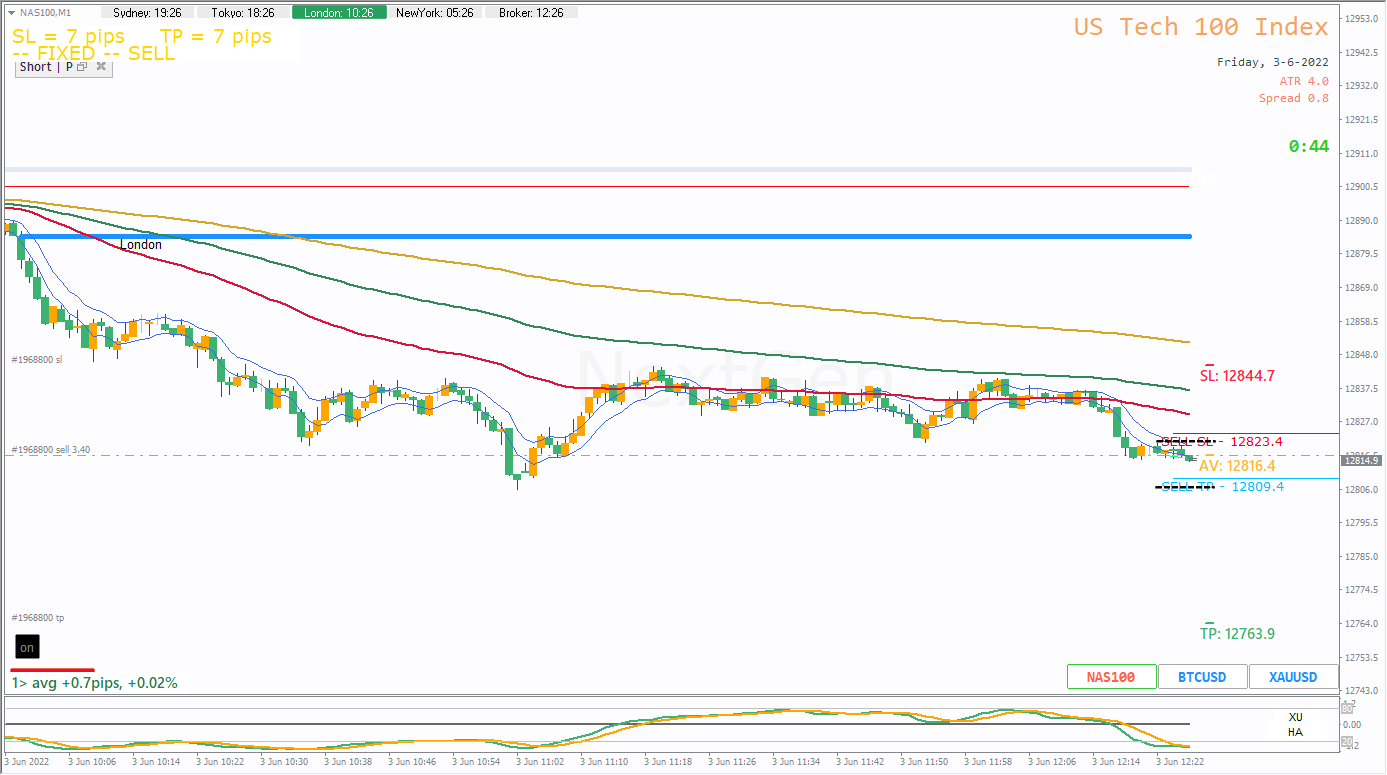This screenshot has width=1387, height=775.
Task: Select the highlighted London session clock
Action: point(338,13)
